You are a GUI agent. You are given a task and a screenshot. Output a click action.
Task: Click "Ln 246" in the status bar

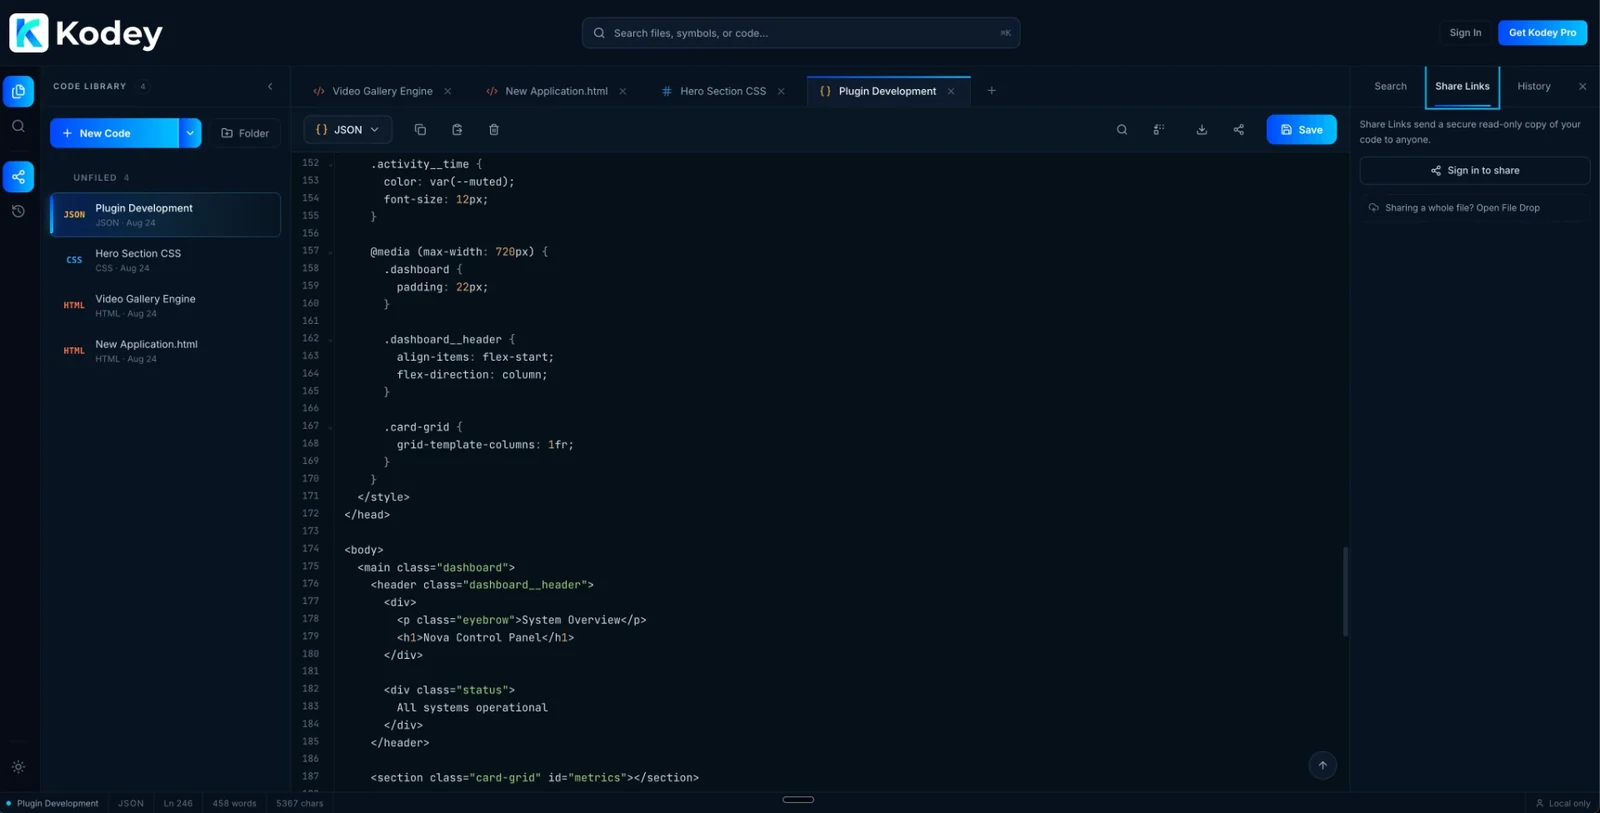click(178, 803)
